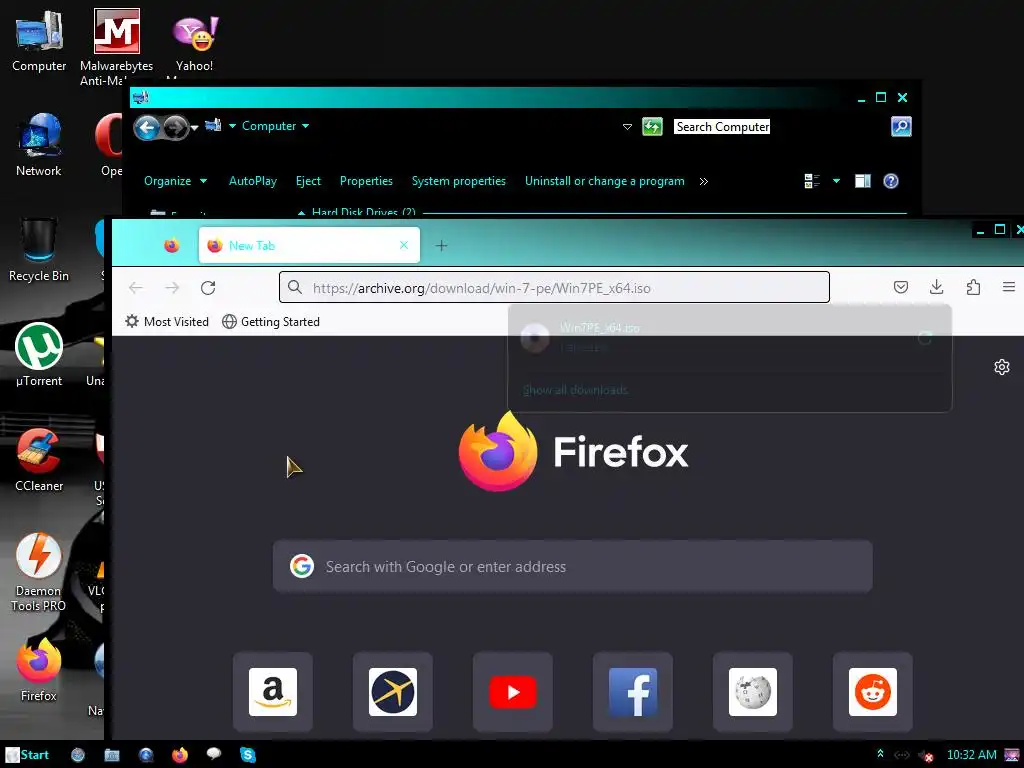Open Win7PE_x64.iso download entry
This screenshot has width=1024, height=768.
pyautogui.click(x=729, y=337)
